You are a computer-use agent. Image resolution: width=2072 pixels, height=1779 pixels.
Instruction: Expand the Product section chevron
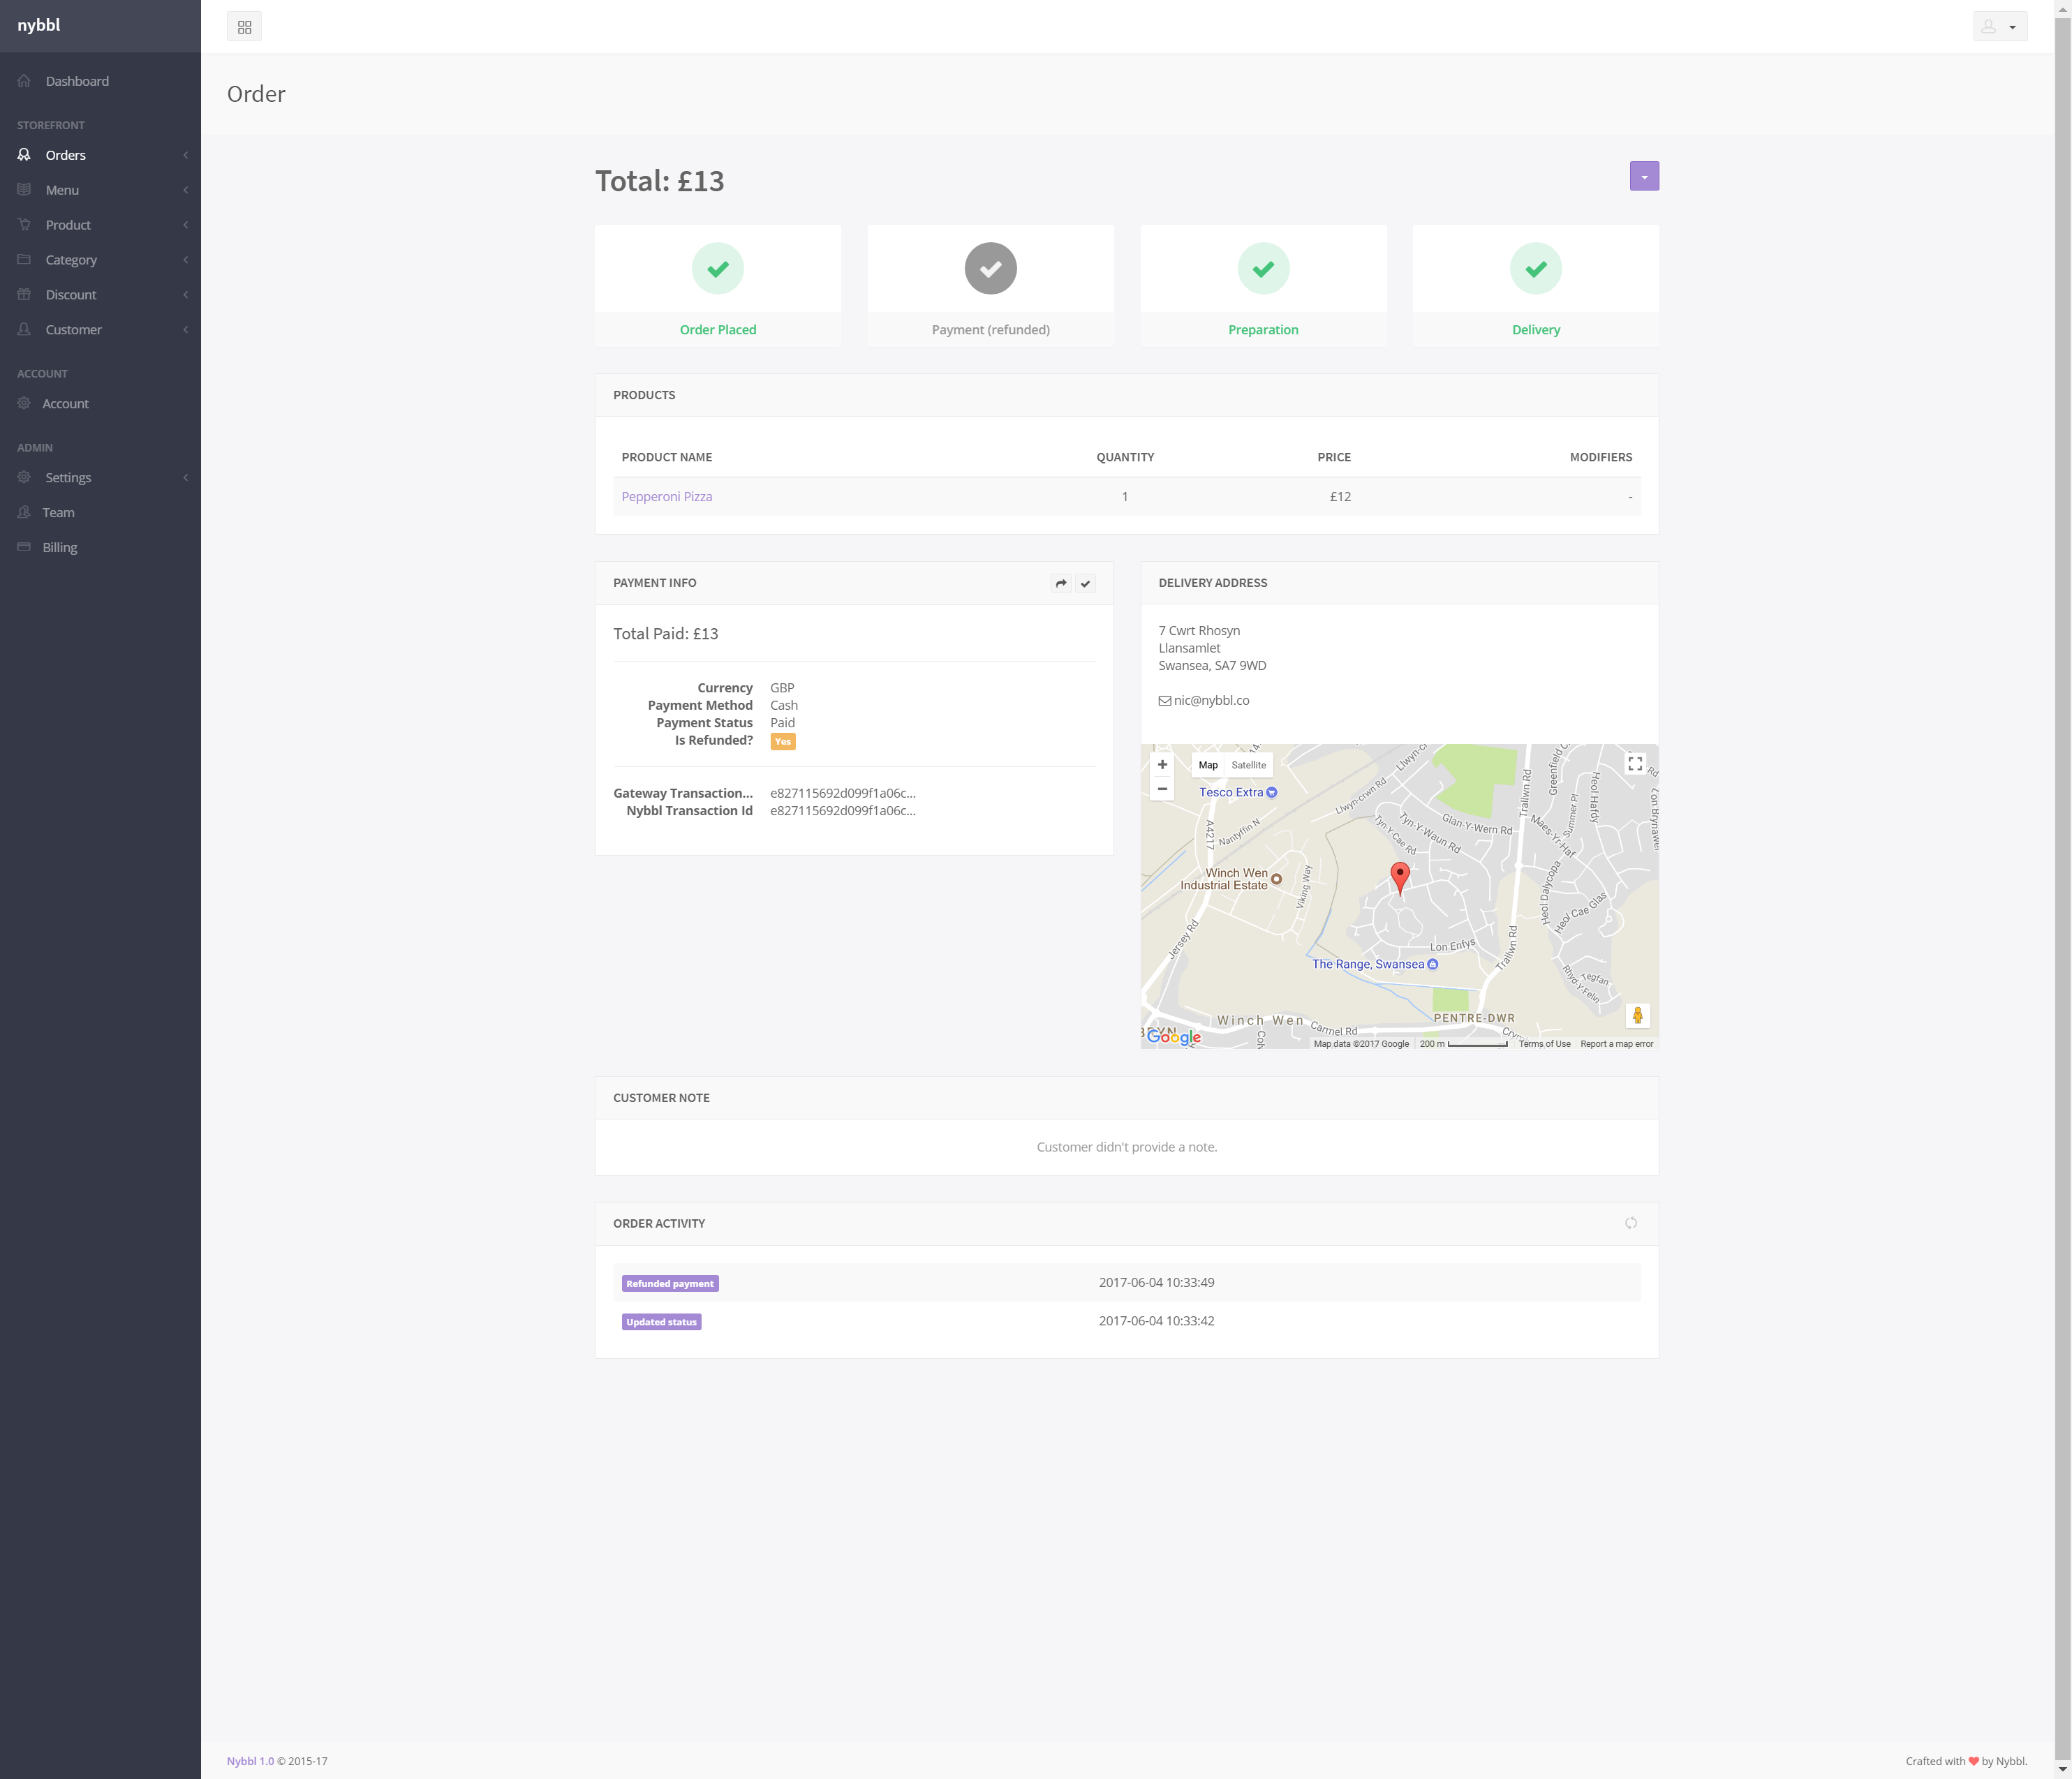(x=186, y=225)
